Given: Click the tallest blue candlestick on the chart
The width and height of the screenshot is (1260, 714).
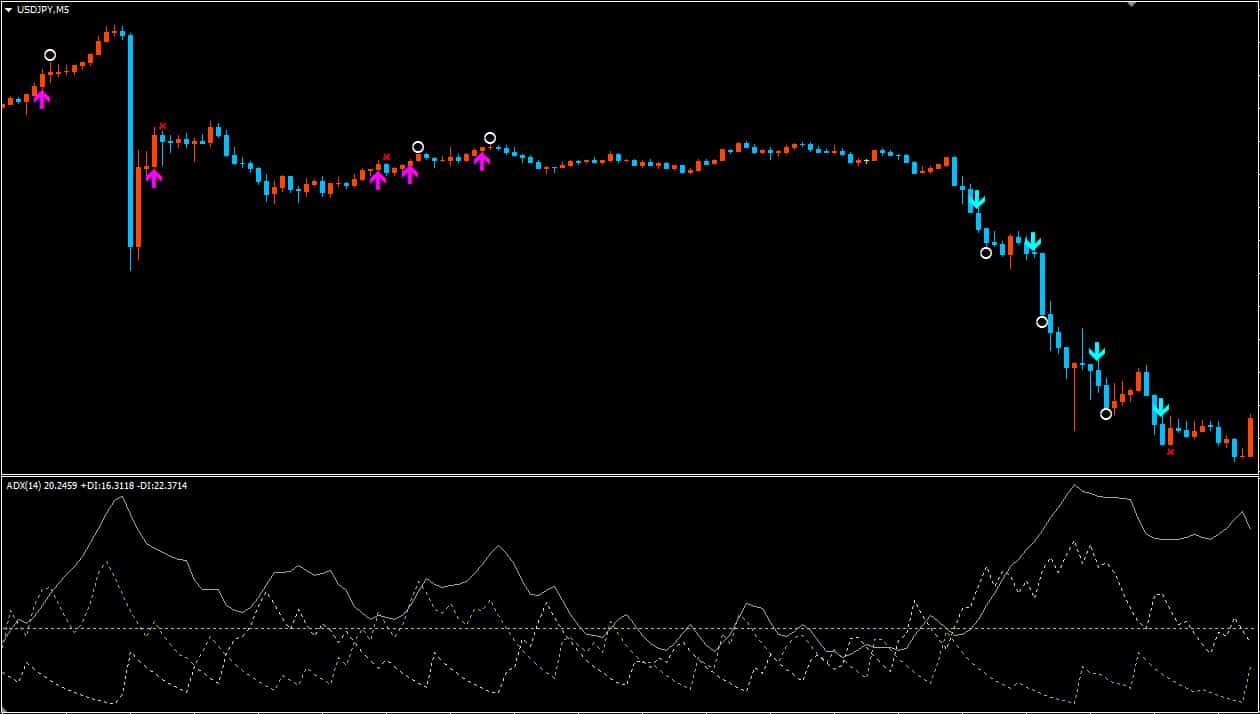Looking at the screenshot, I should coord(130,140).
